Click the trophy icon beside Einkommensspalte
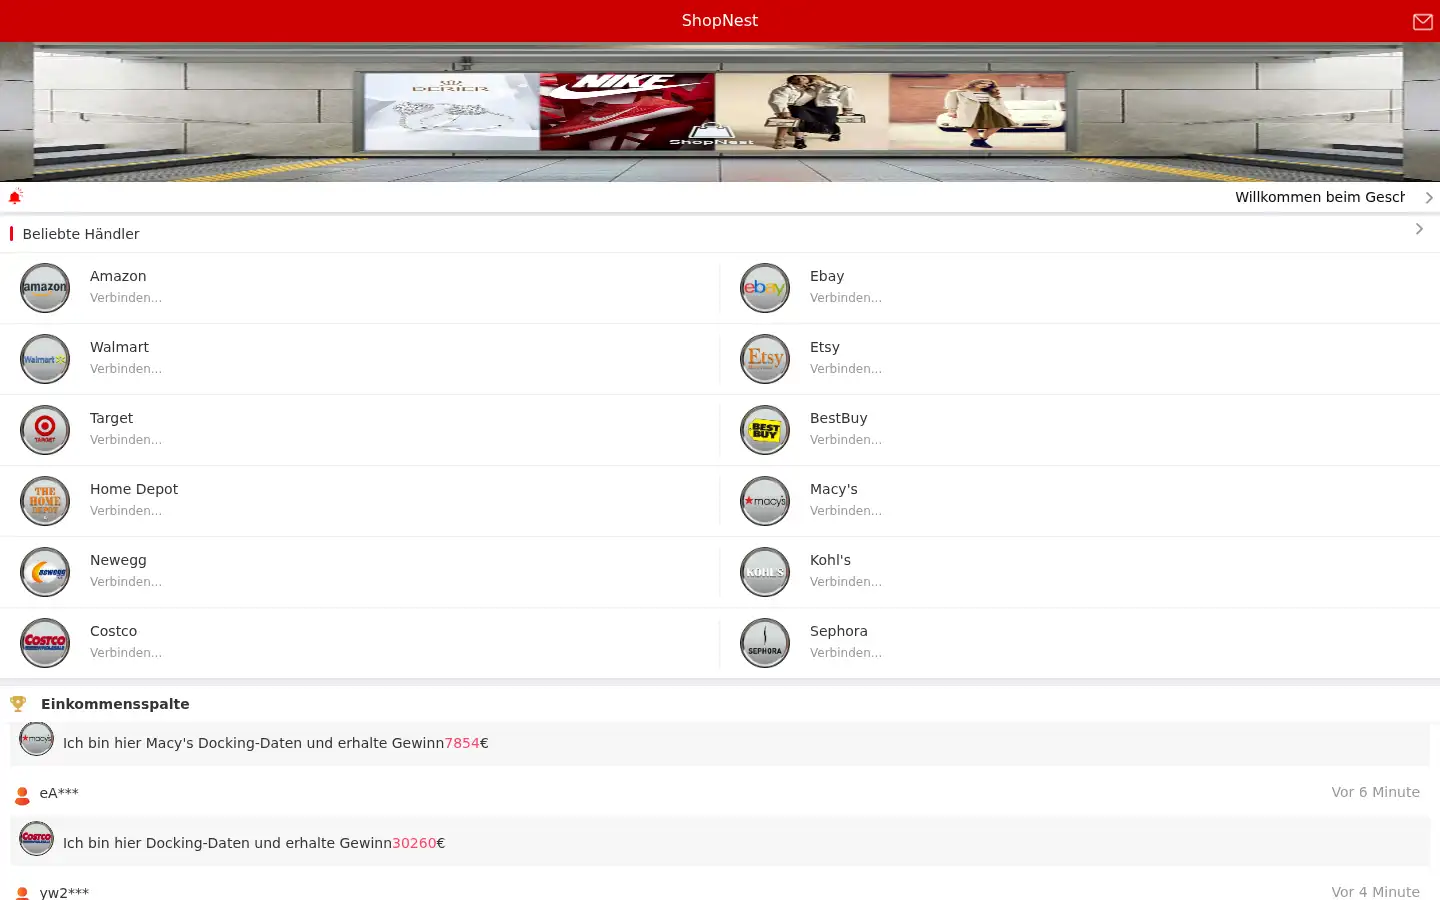 pyautogui.click(x=18, y=704)
